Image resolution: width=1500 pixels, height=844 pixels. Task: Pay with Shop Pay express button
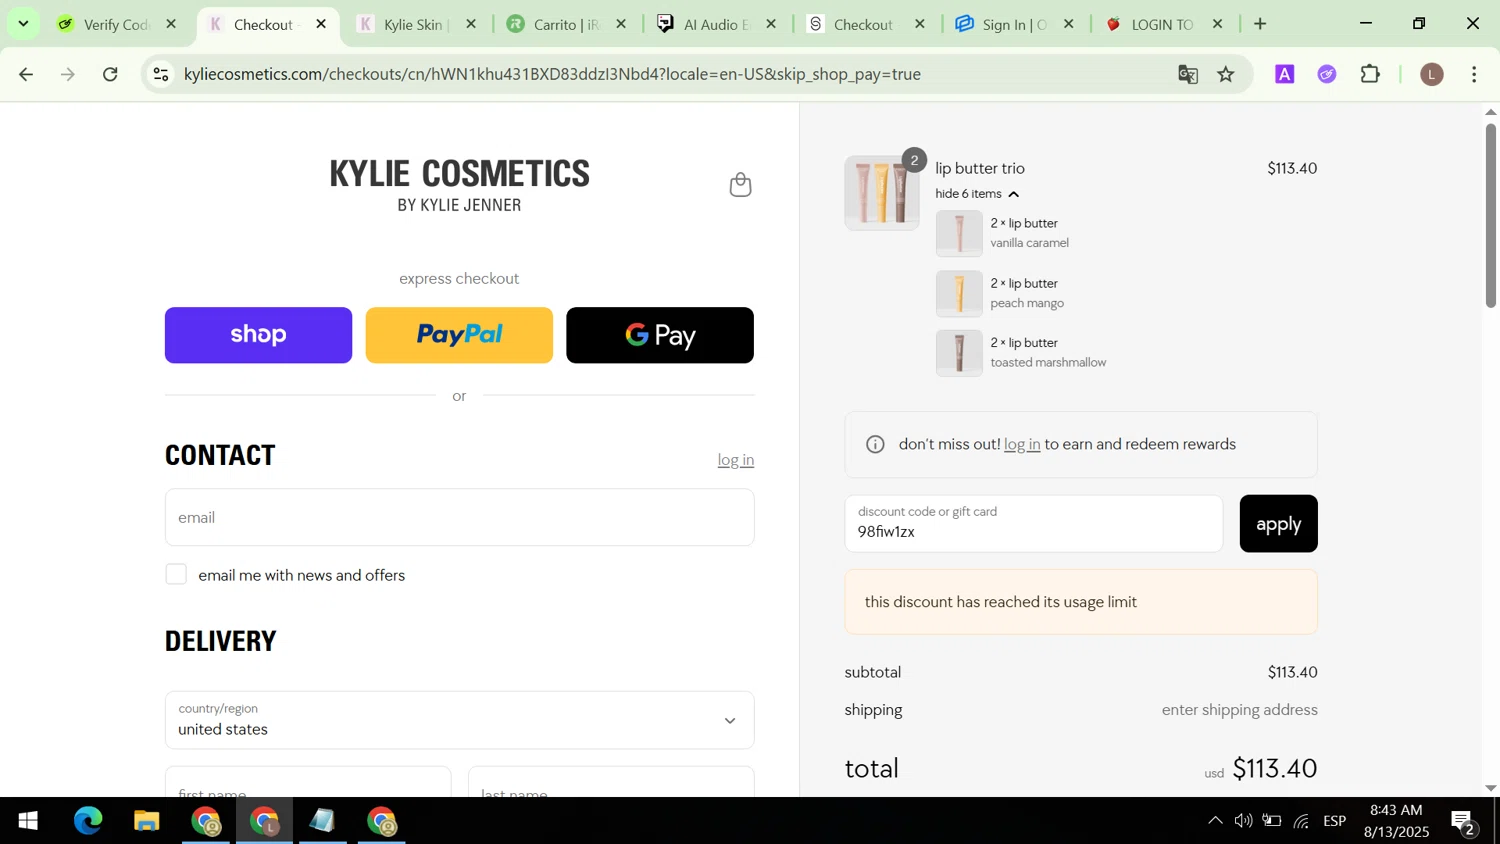pyautogui.click(x=258, y=335)
